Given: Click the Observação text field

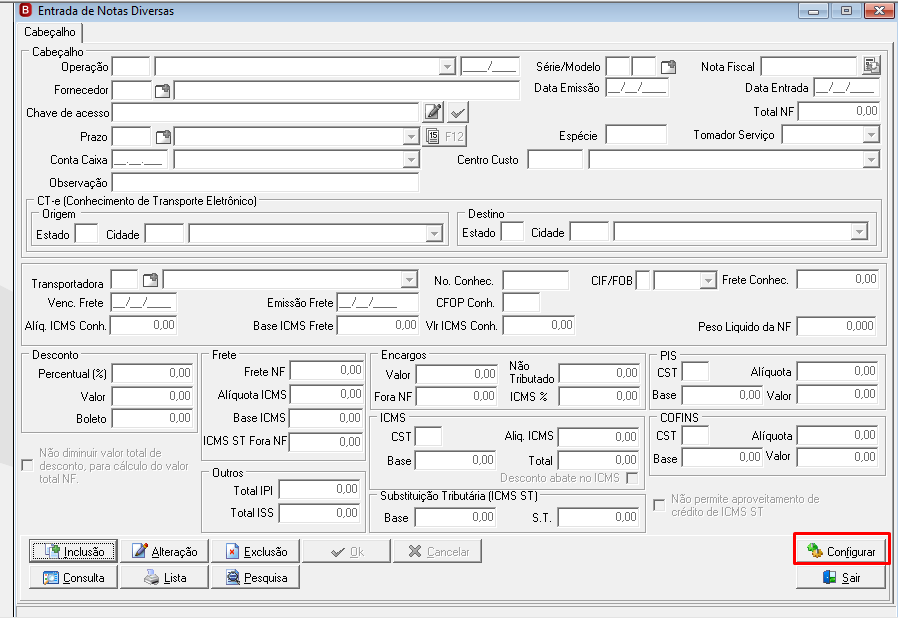Looking at the screenshot, I should point(265,183).
